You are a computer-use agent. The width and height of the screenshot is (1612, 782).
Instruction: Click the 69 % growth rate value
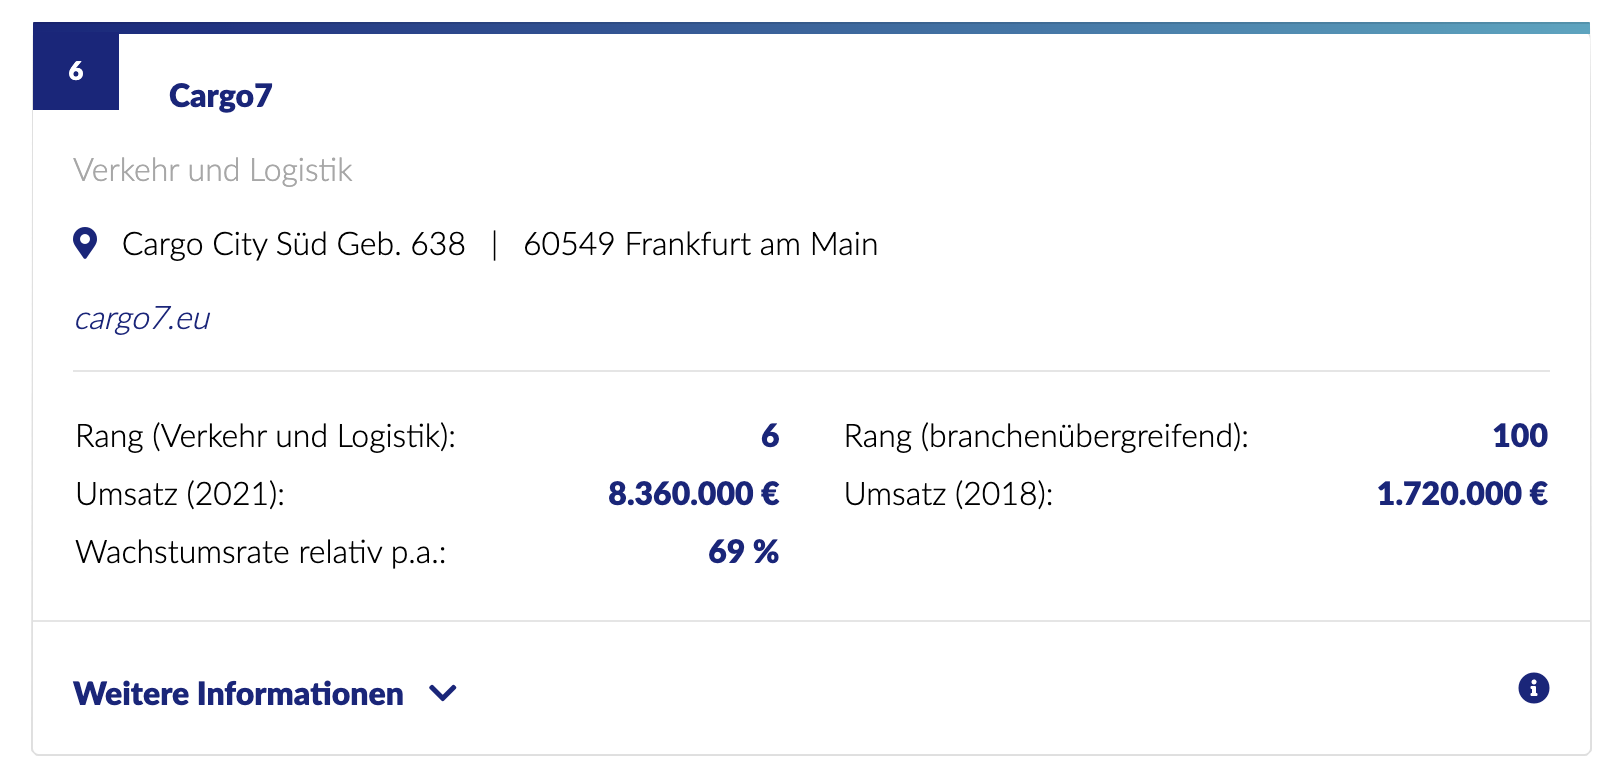[x=743, y=552]
